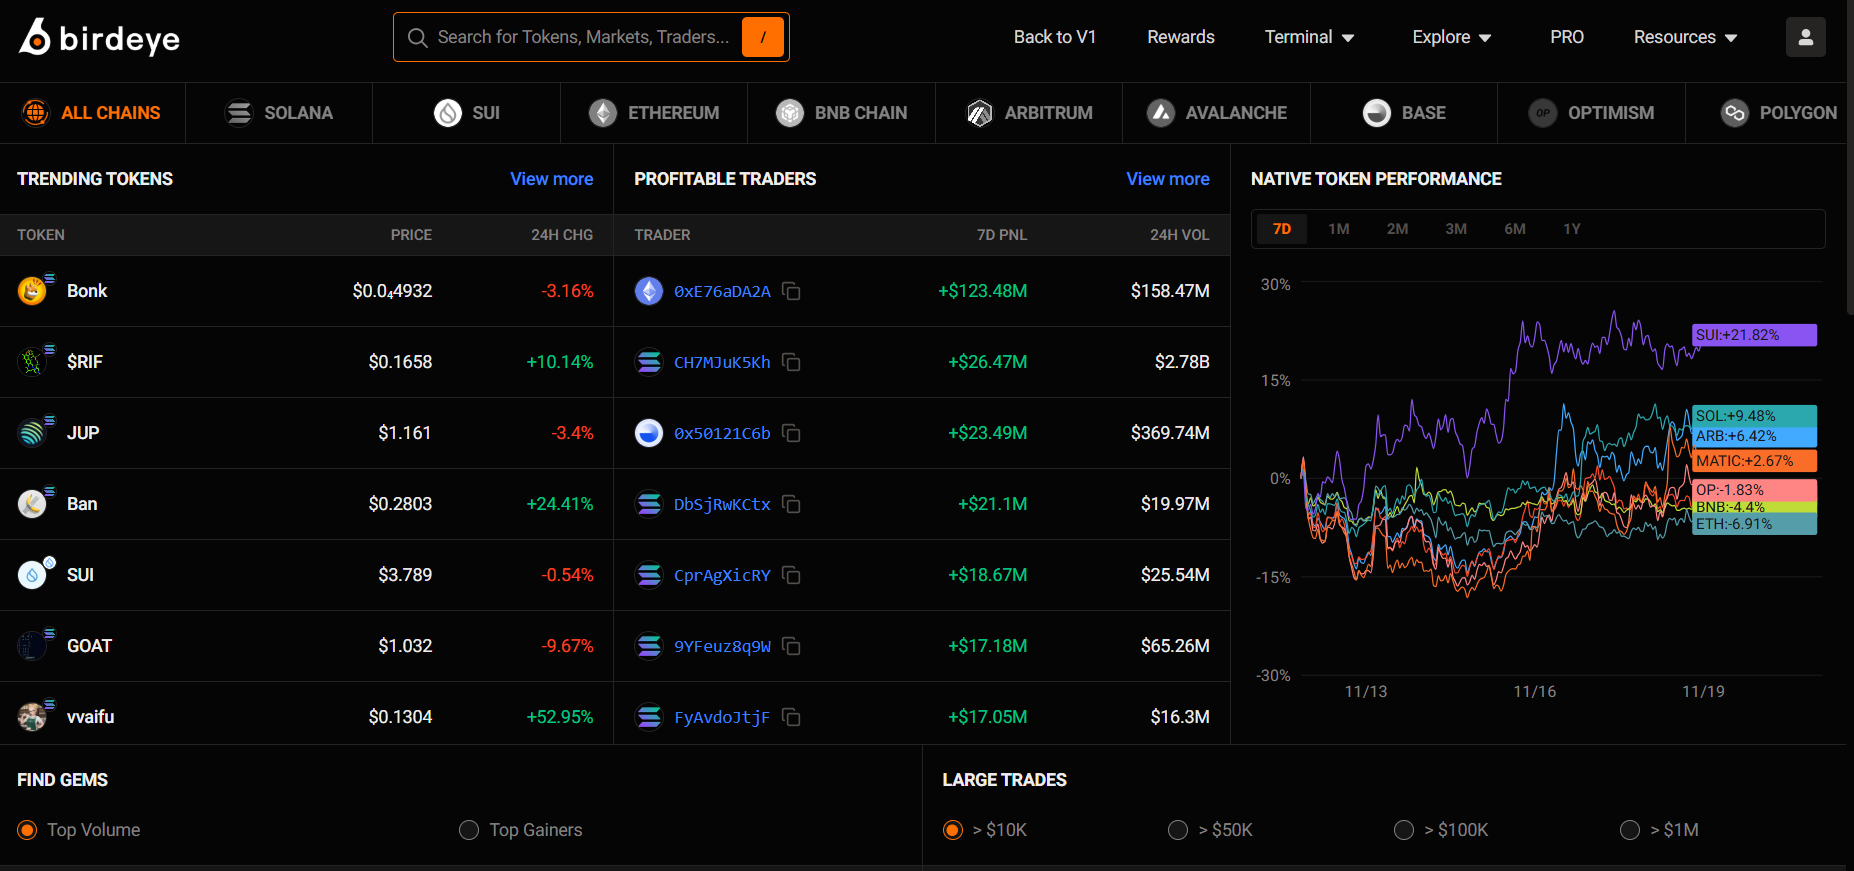Click the SUI:+21.82% purple legend label
This screenshot has width=1854, height=871.
[x=1755, y=335]
